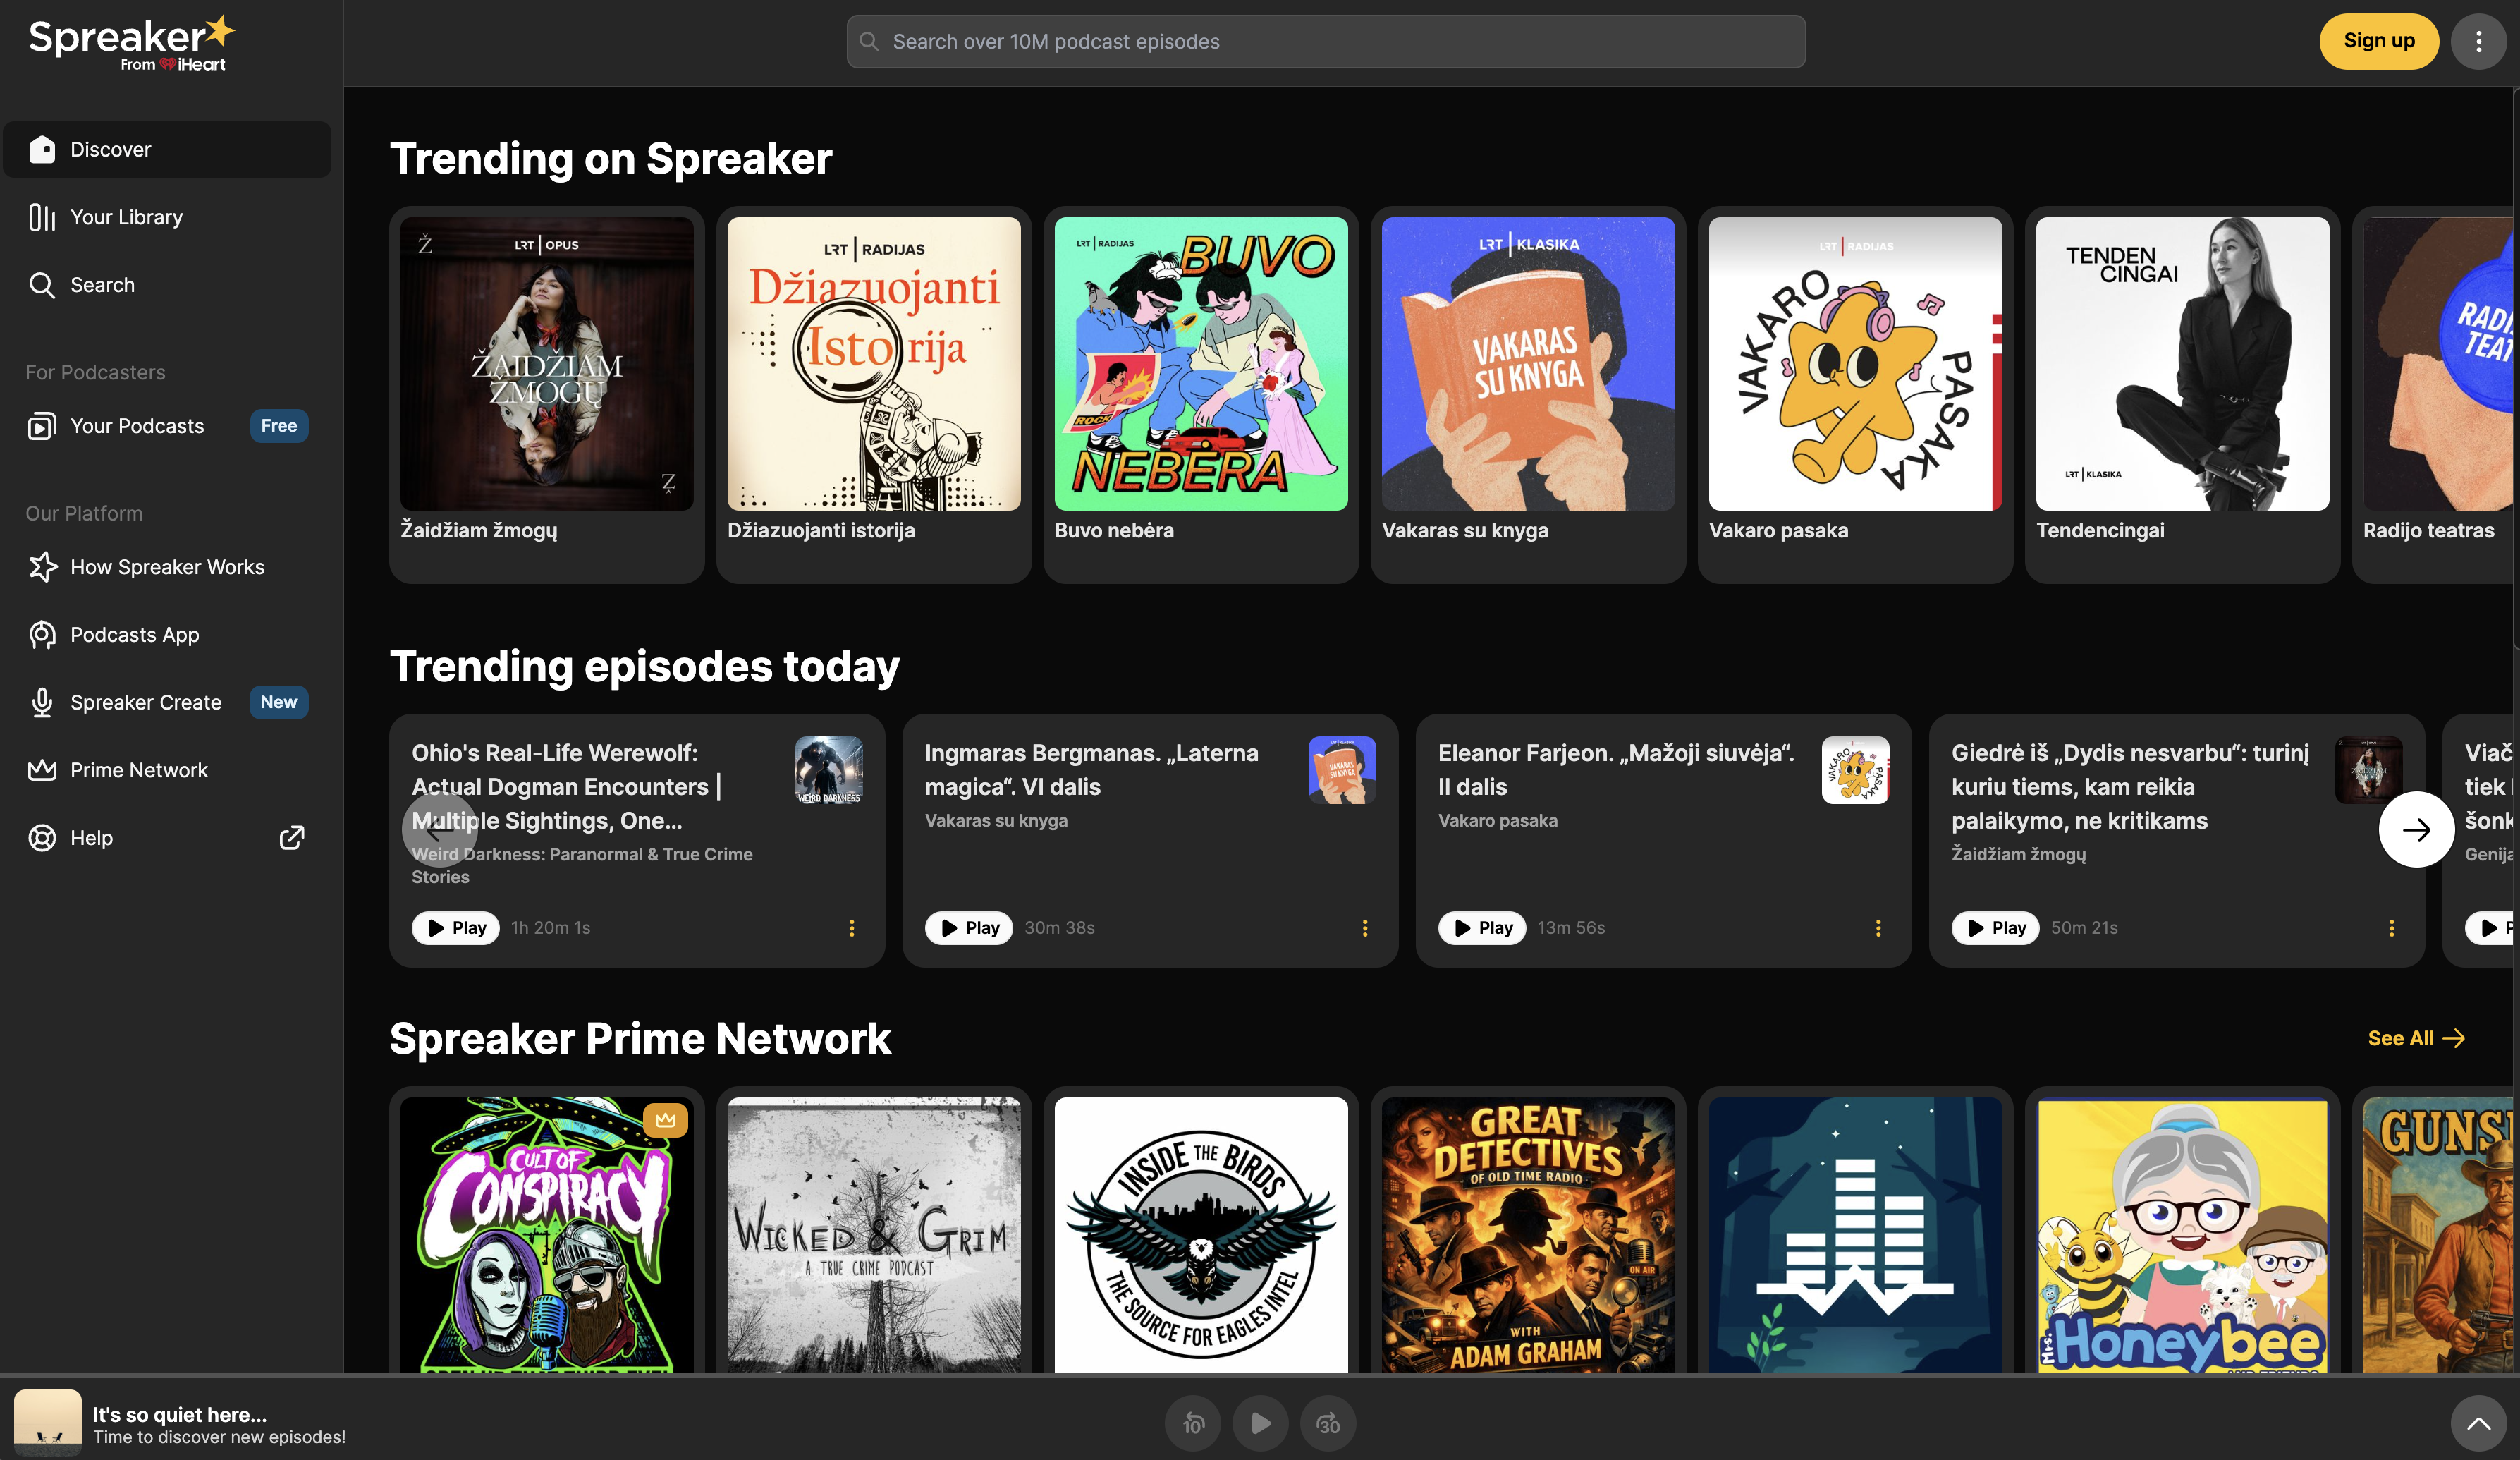Viewport: 2520px width, 1460px height.
Task: Open the Podcasts App page
Action: (133, 634)
